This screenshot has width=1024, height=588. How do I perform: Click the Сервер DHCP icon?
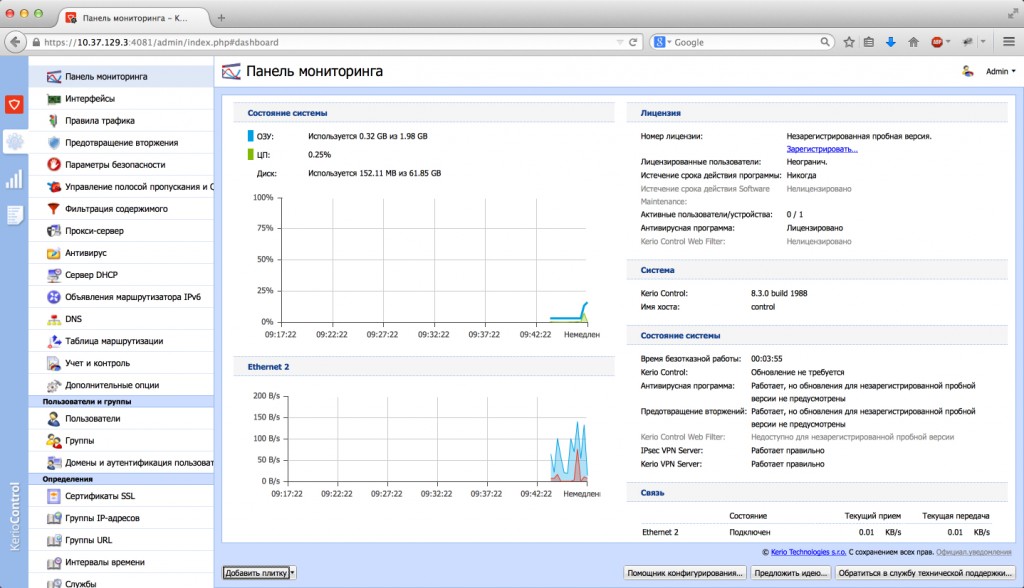[54, 275]
